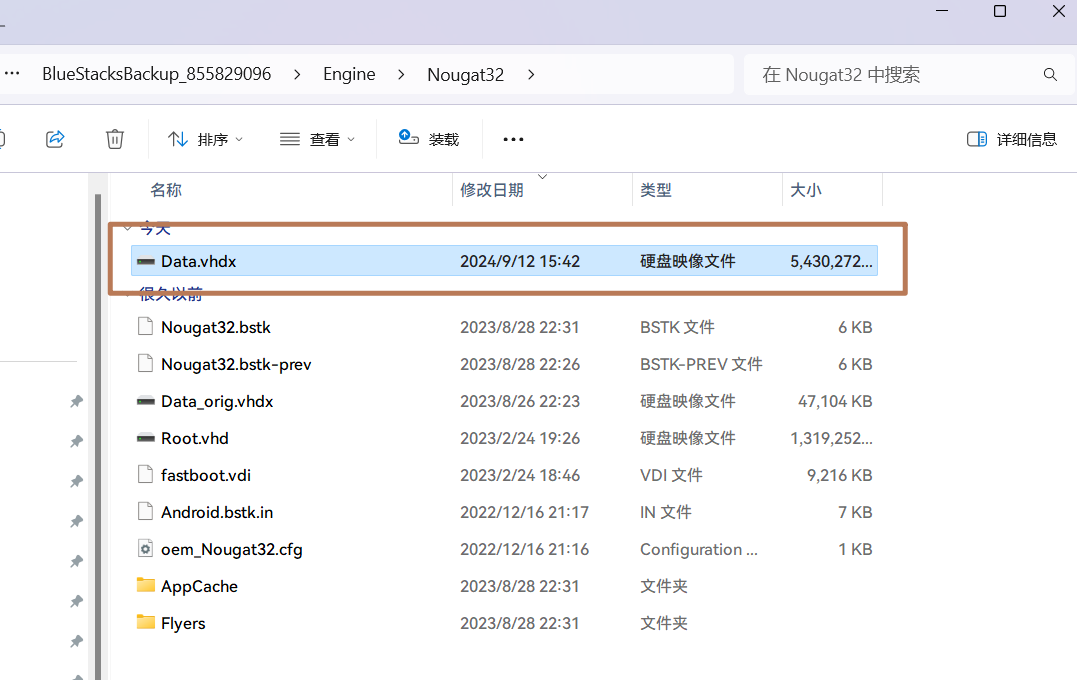
Task: Go to BlueStacksBackup_855829096 breadcrumb
Action: [157, 74]
